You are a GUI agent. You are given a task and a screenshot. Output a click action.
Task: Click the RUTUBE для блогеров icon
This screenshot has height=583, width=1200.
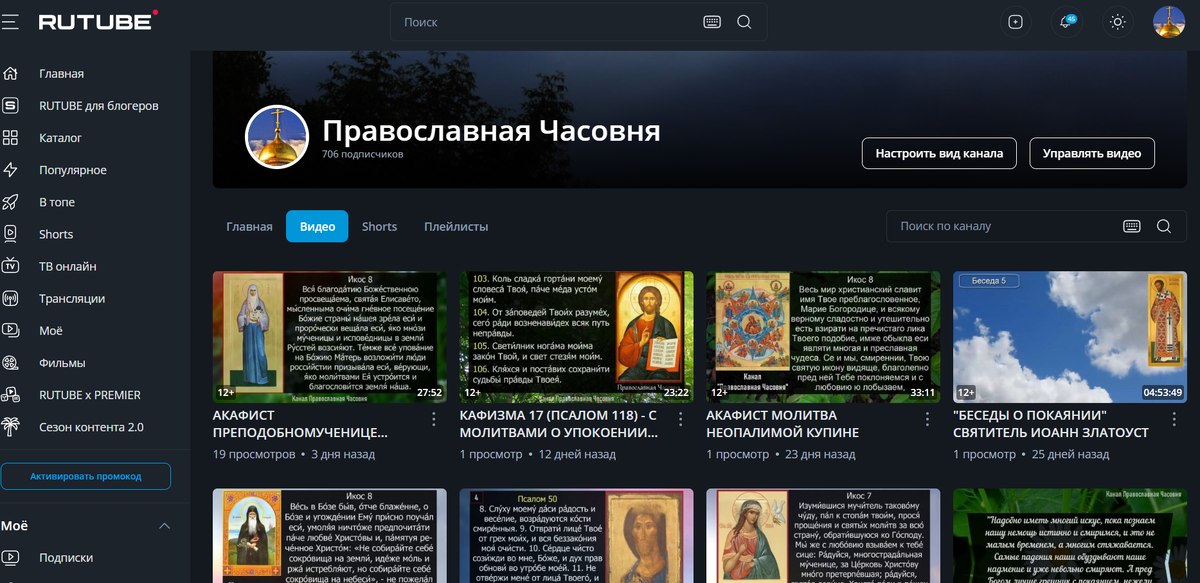pyautogui.click(x=10, y=106)
